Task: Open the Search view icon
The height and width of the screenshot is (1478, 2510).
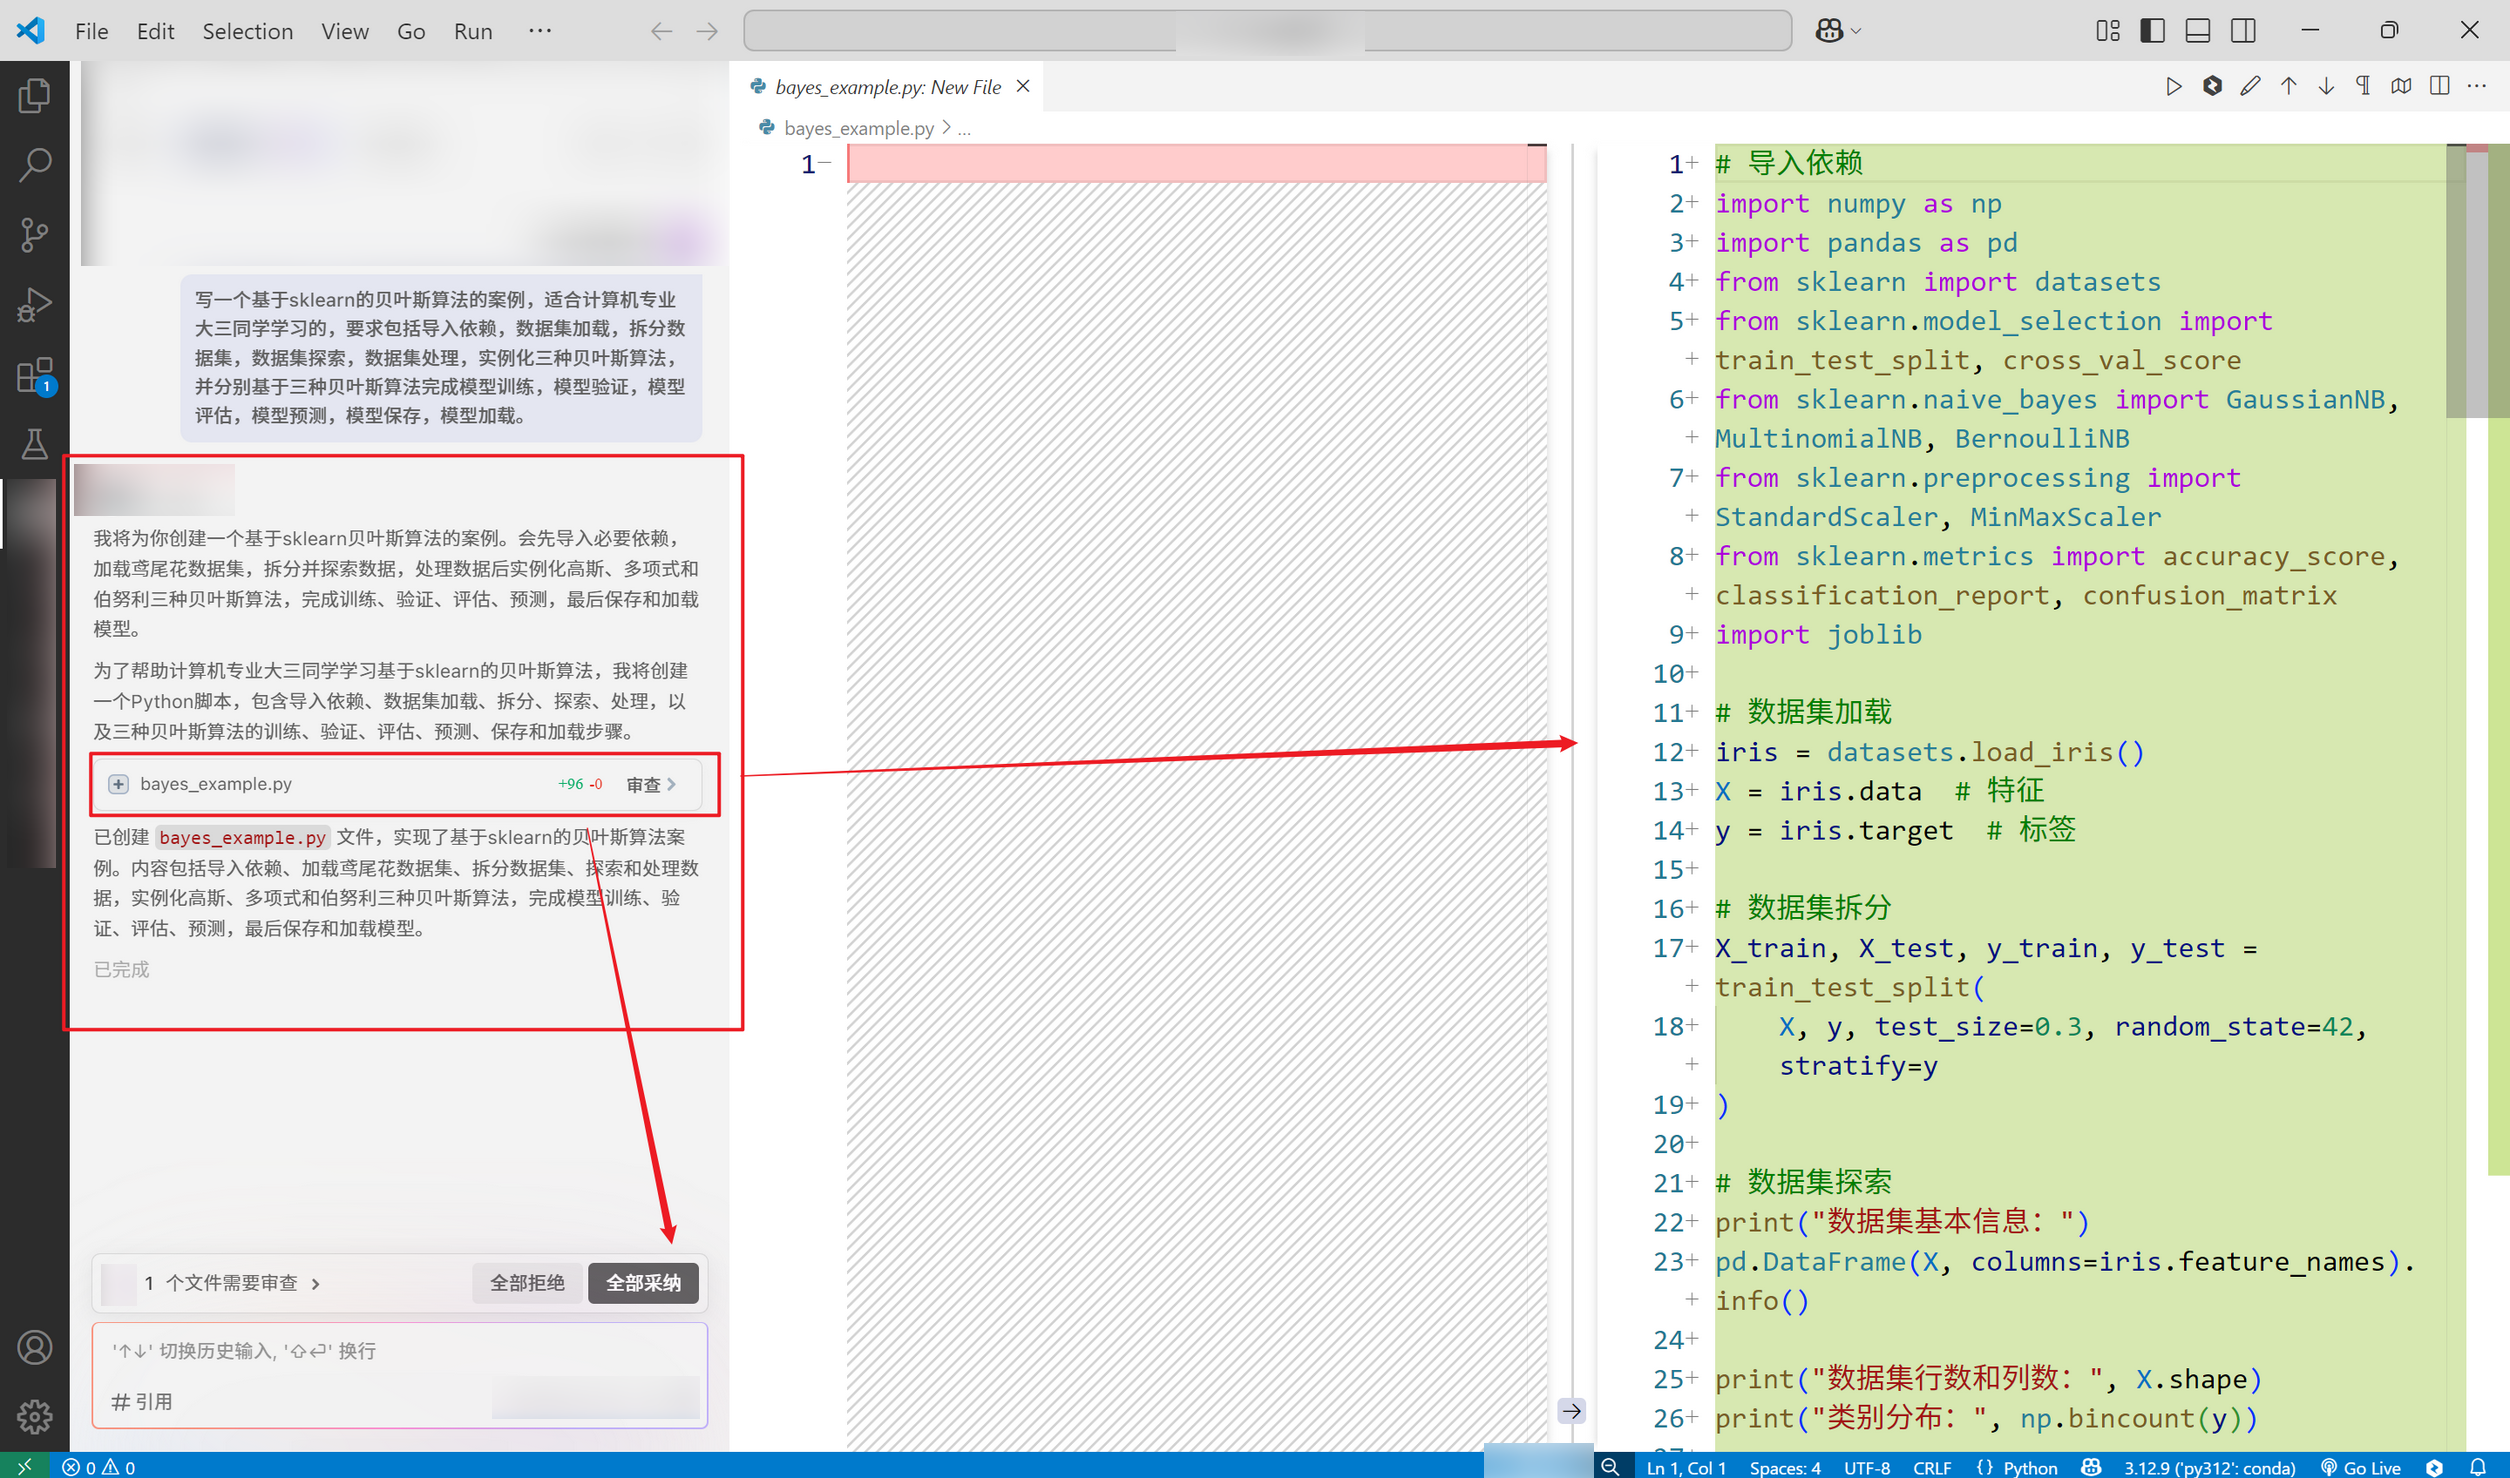Action: point(34,165)
